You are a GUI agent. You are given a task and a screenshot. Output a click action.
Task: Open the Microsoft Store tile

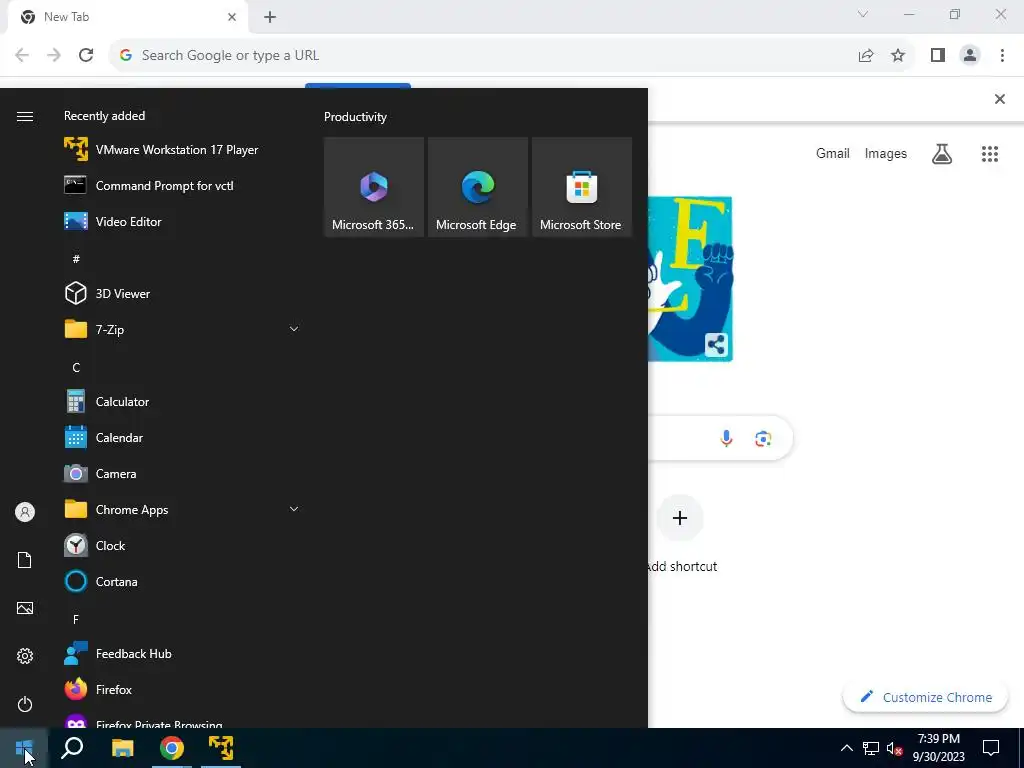581,187
